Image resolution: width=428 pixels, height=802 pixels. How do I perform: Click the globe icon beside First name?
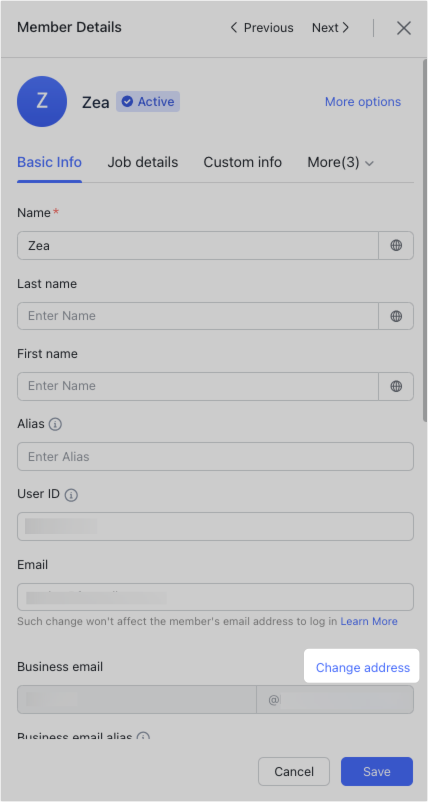pos(396,386)
